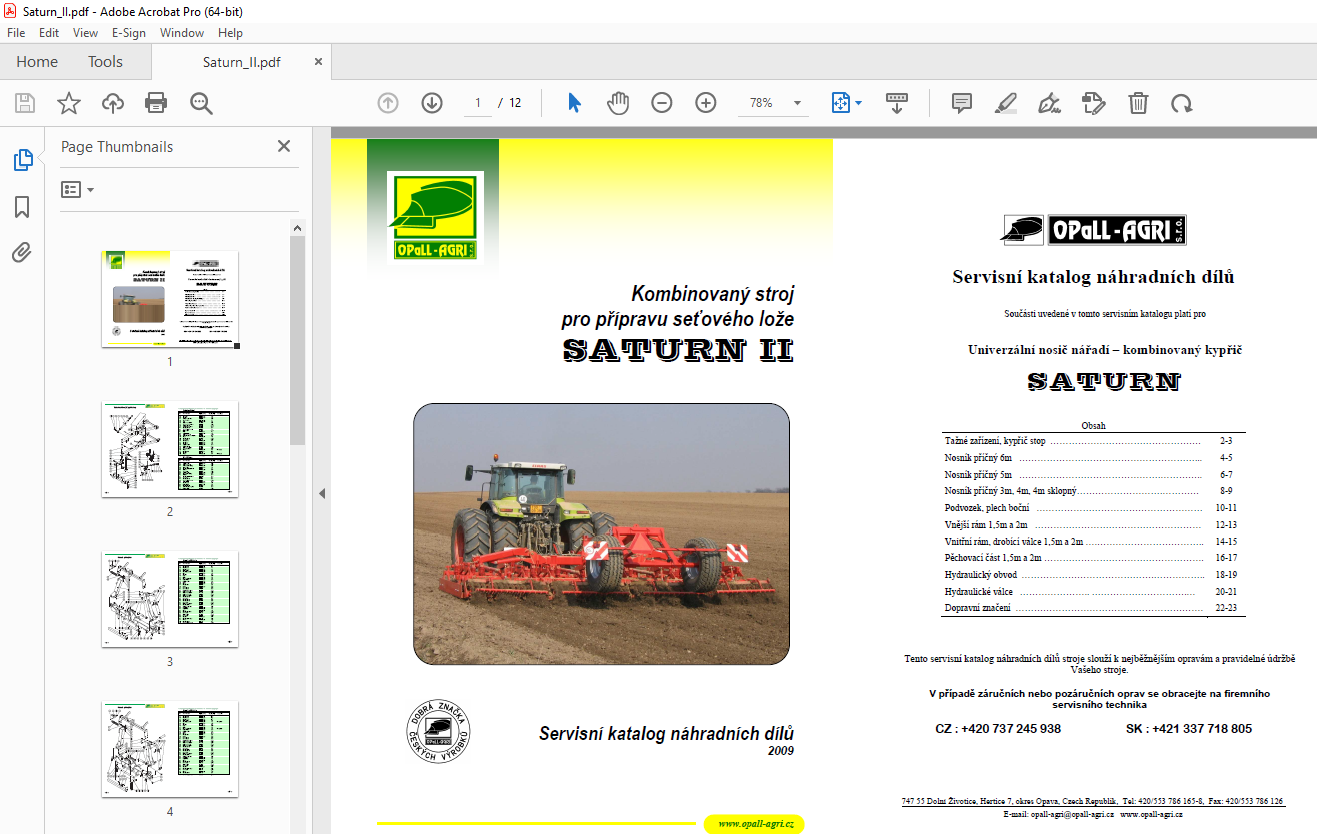Select the Saturn_II.pdf document tab
The height and width of the screenshot is (834, 1317).
[x=241, y=62]
